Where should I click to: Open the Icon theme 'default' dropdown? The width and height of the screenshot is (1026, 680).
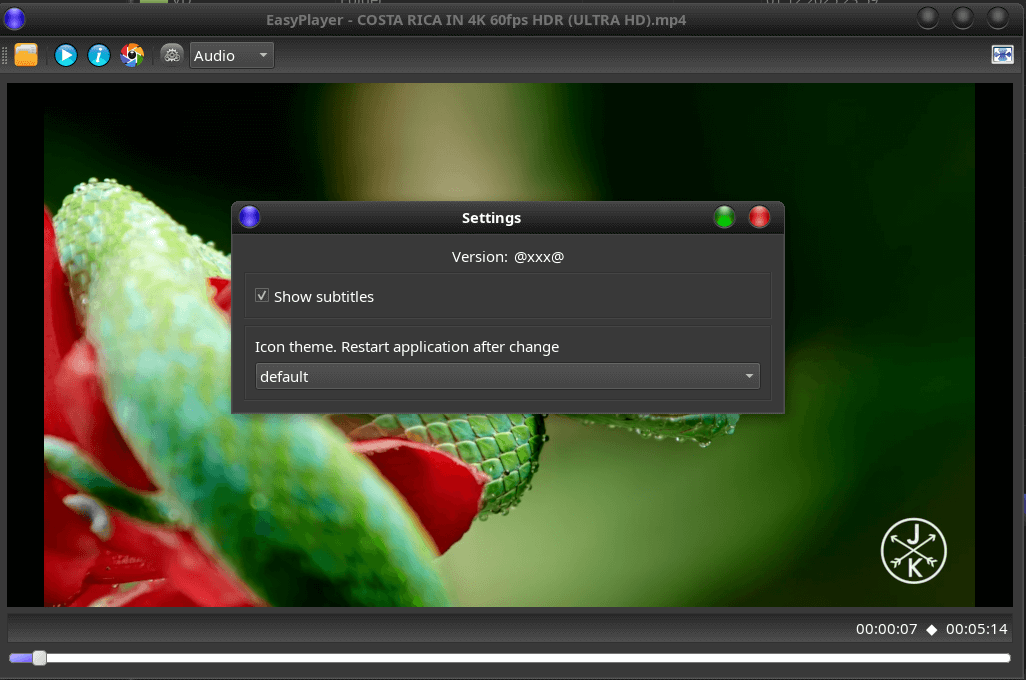507,376
